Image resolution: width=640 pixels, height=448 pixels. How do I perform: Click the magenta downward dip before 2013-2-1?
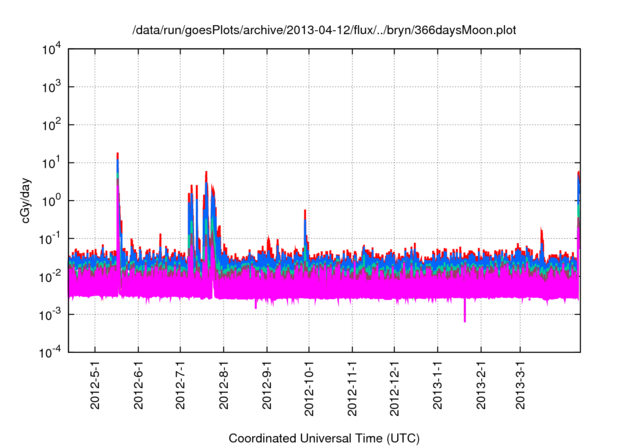[x=465, y=316]
